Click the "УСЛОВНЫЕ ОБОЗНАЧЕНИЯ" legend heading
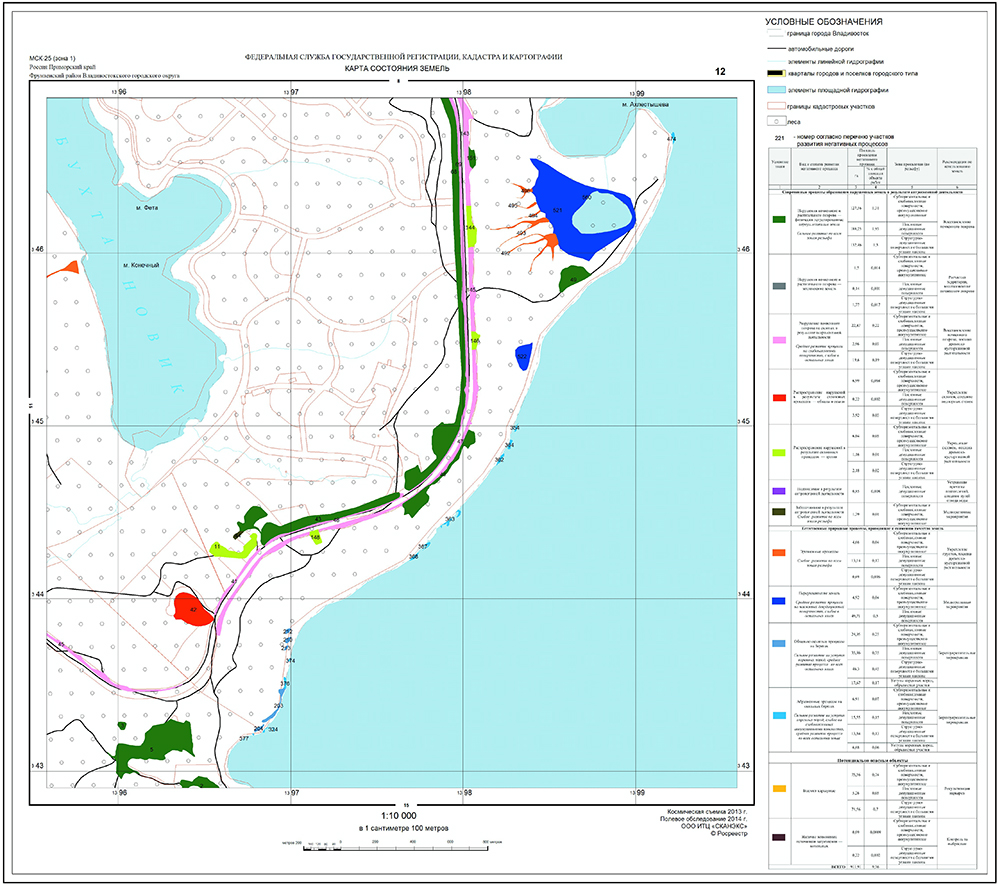The width and height of the screenshot is (1000, 886). coord(823,20)
